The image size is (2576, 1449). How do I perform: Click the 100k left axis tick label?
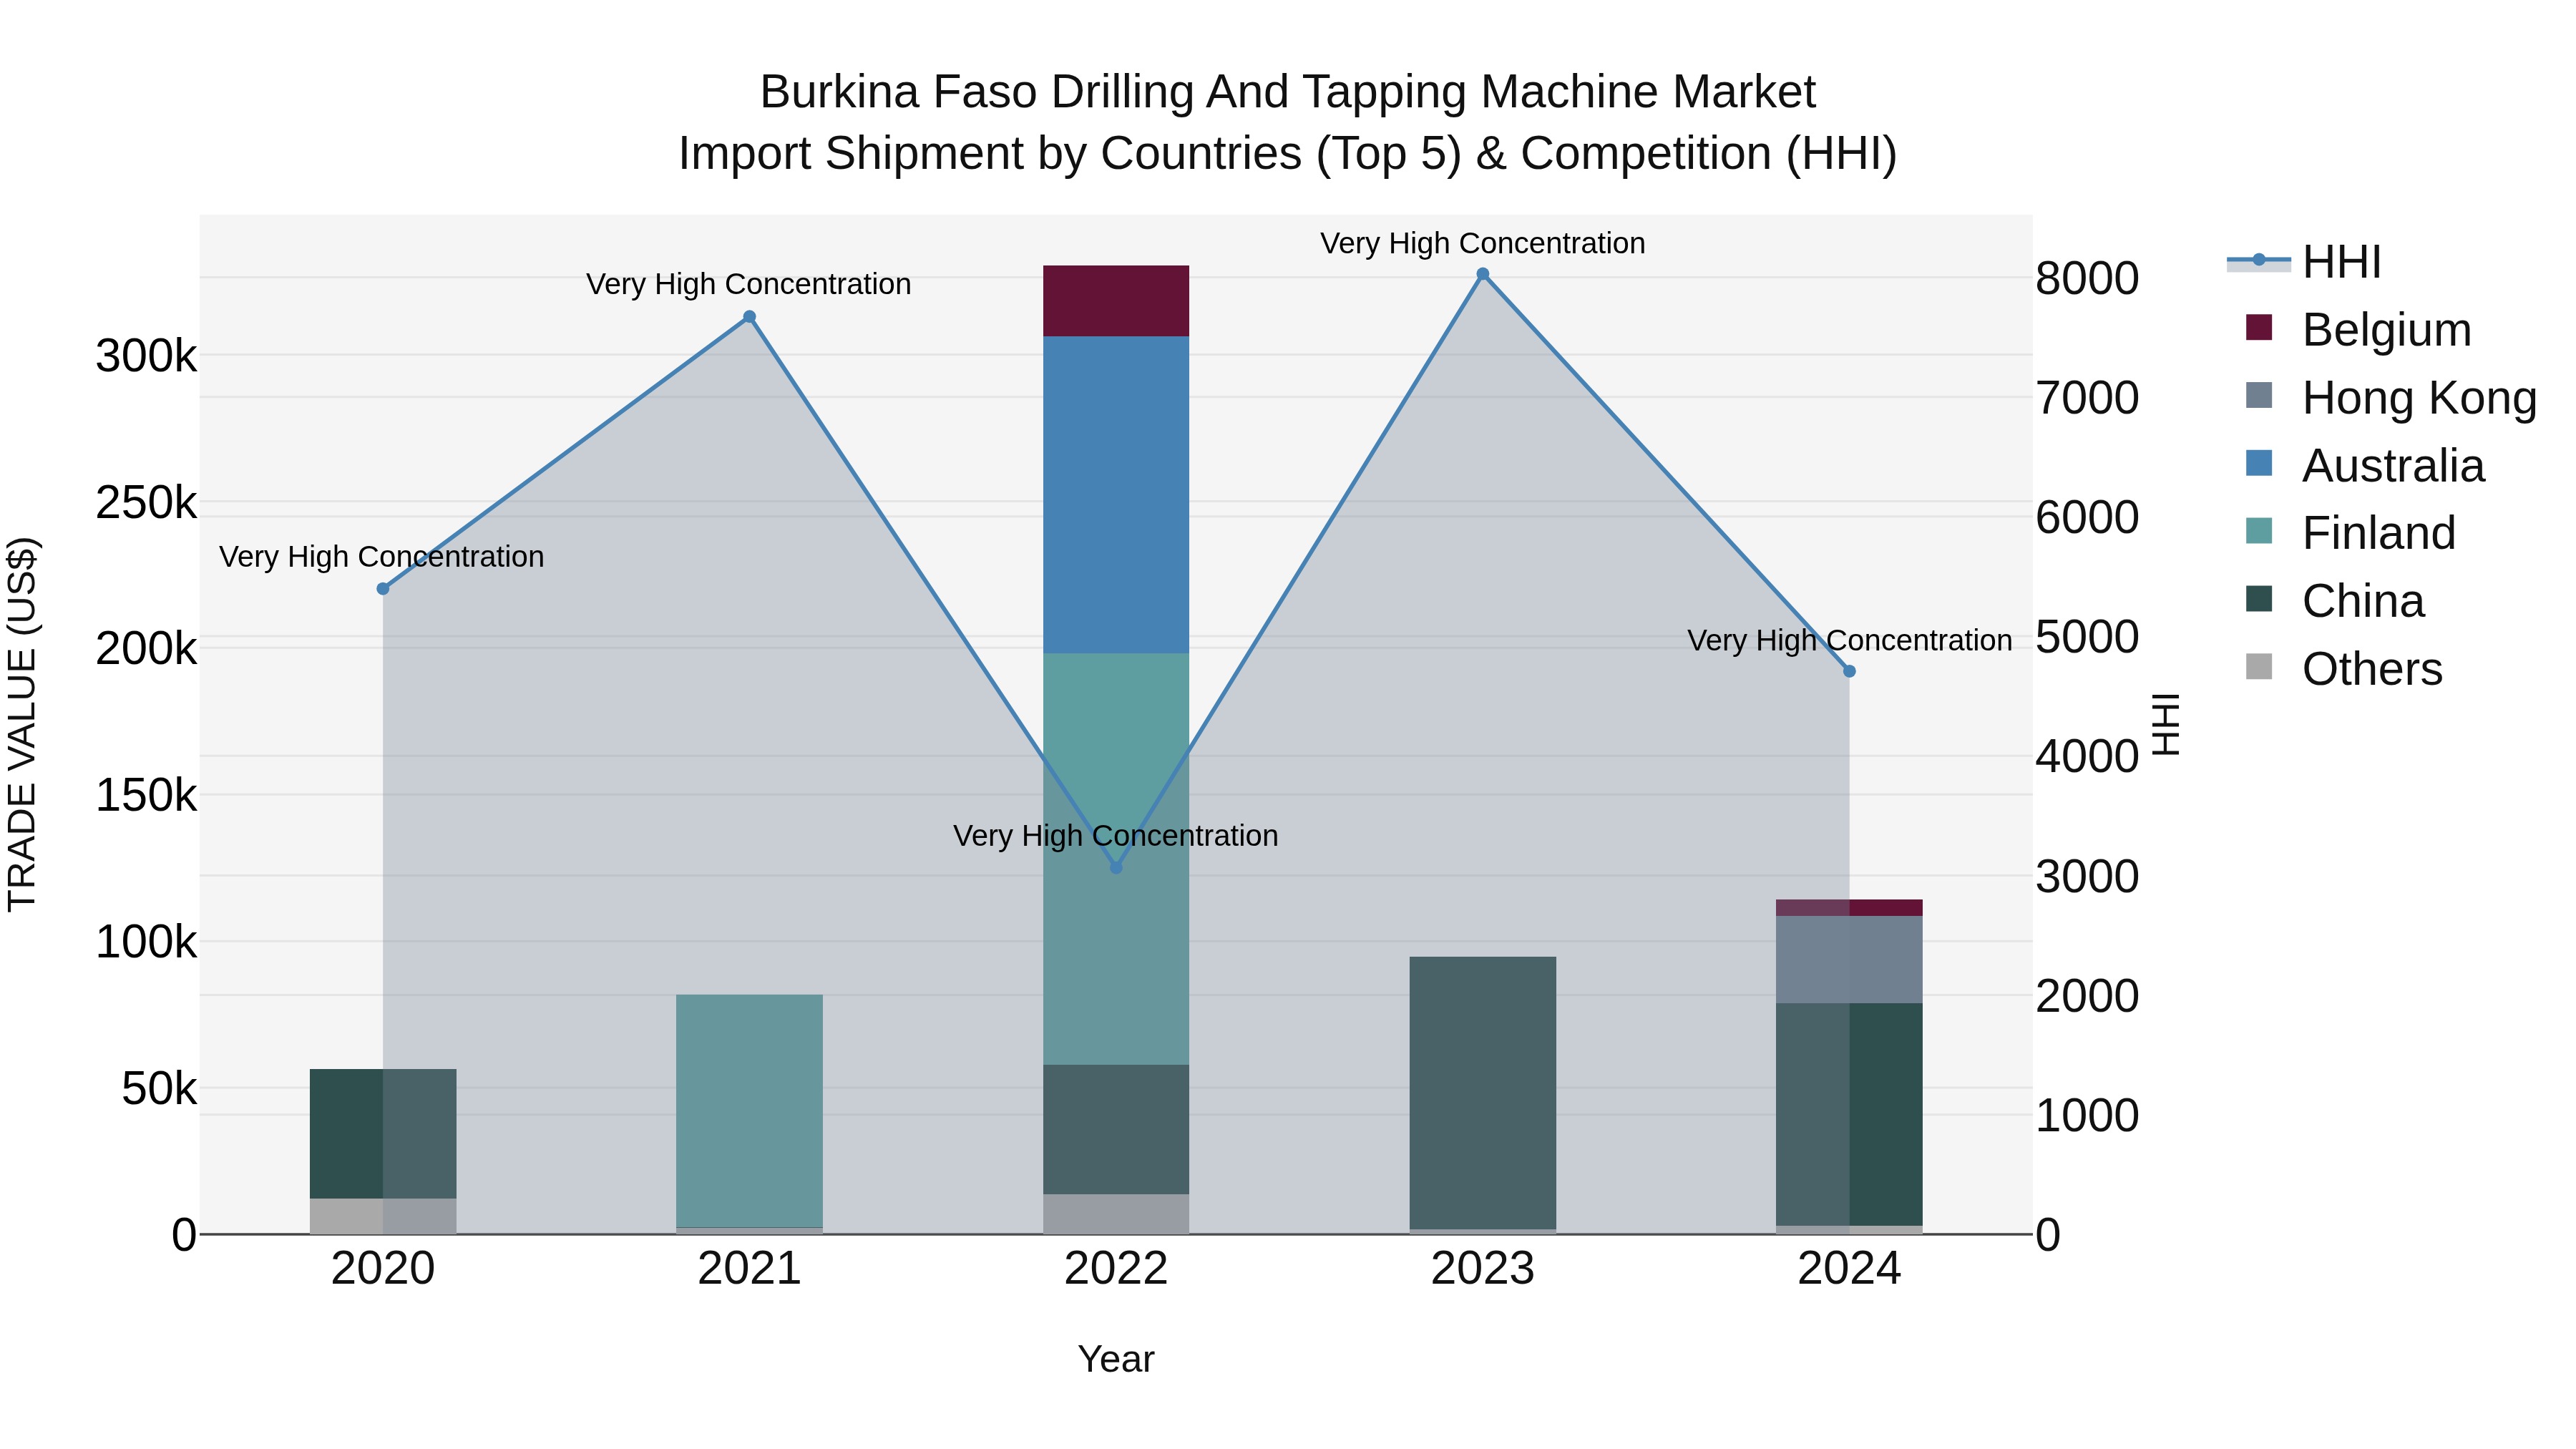(146, 942)
